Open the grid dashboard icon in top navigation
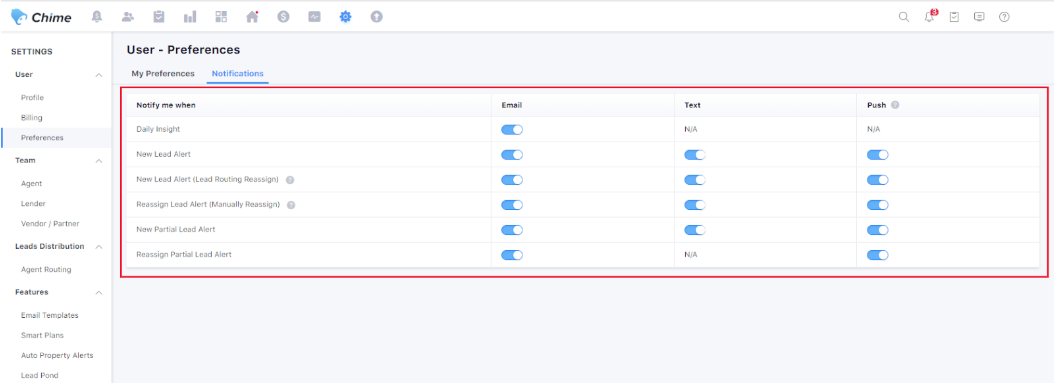The image size is (1057, 385). pos(221,17)
